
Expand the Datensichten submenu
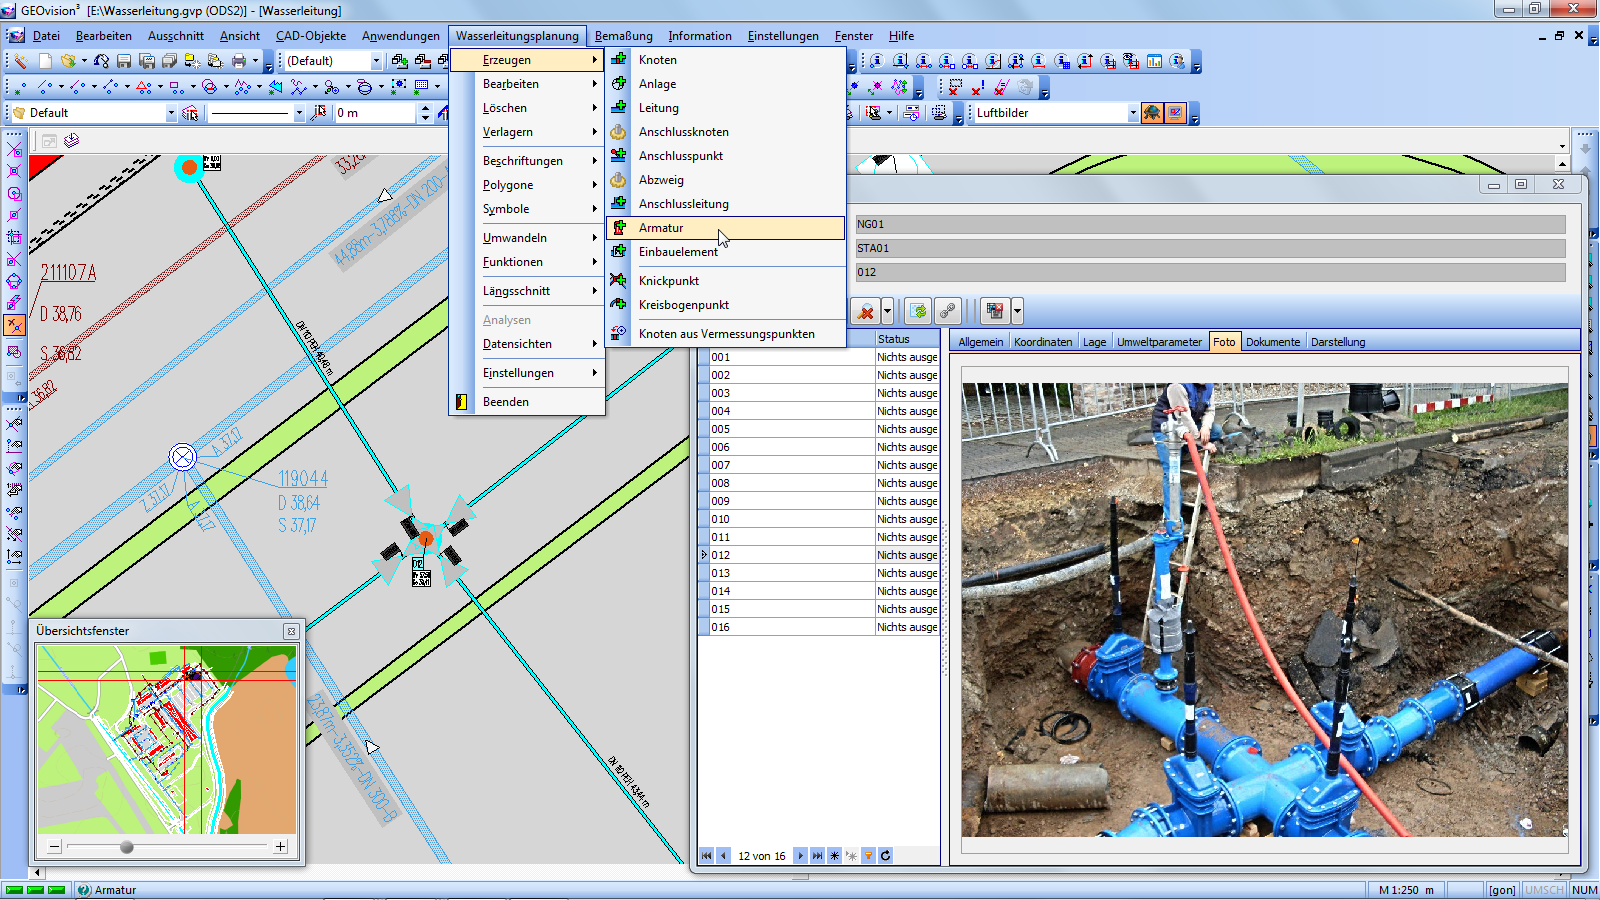pos(527,344)
